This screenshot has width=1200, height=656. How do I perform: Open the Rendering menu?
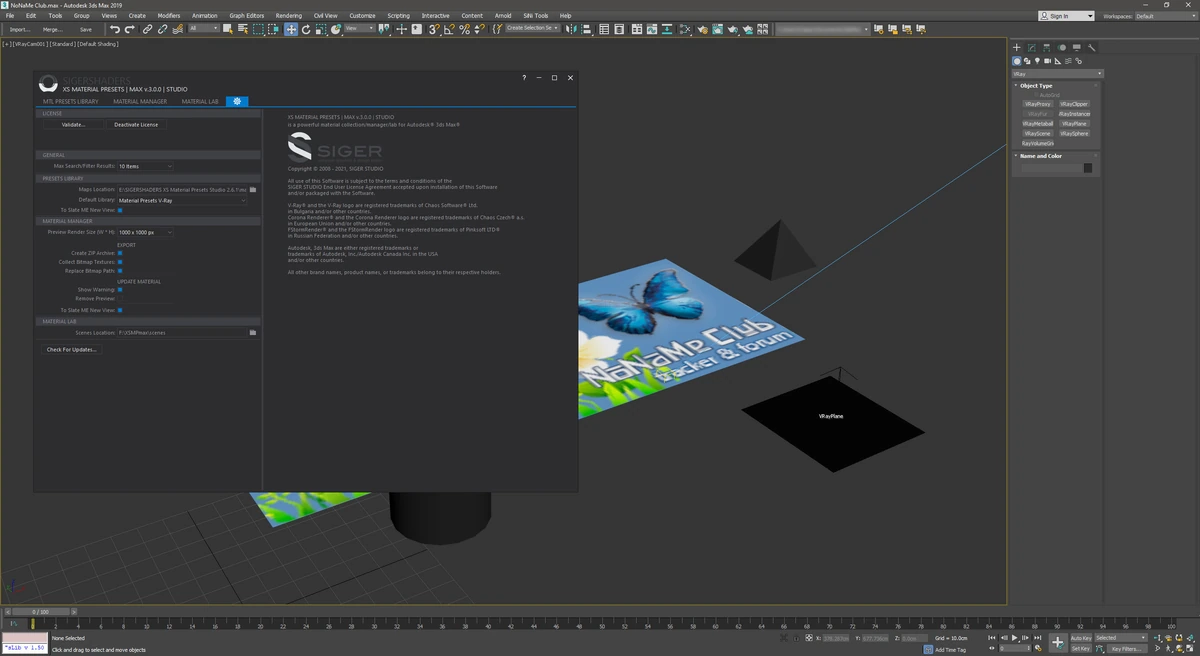point(288,16)
